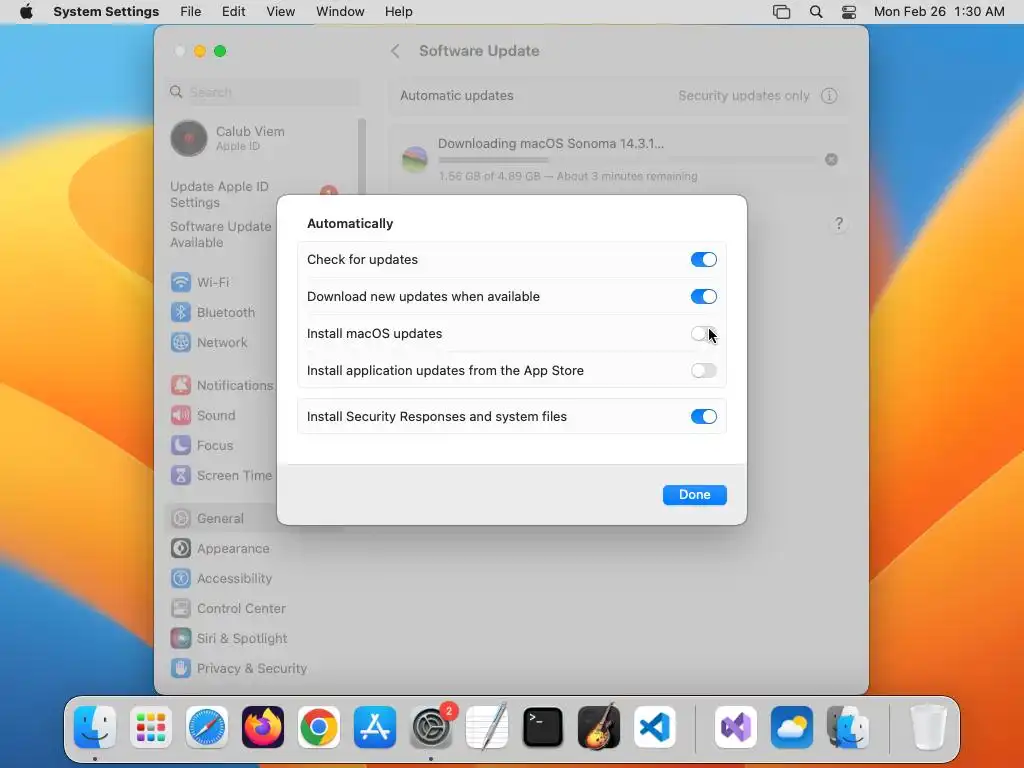The width and height of the screenshot is (1024, 768).
Task: Click the Software Update help button
Action: pos(839,224)
